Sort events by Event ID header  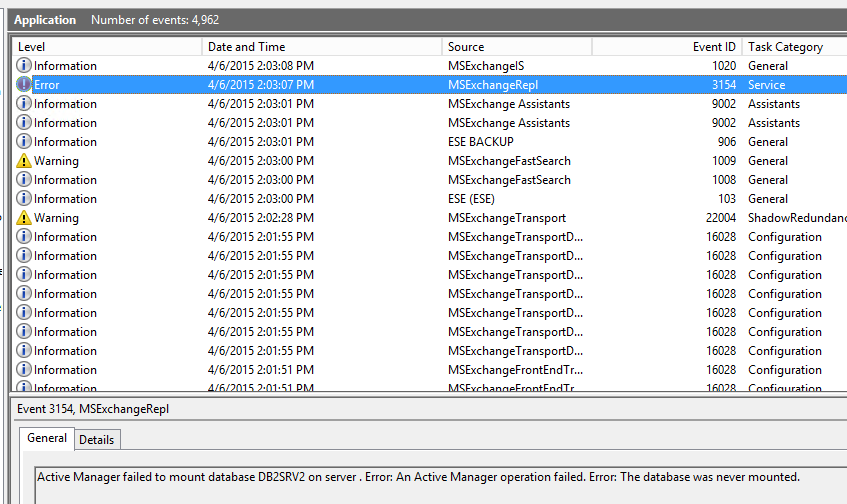pyautogui.click(x=667, y=47)
